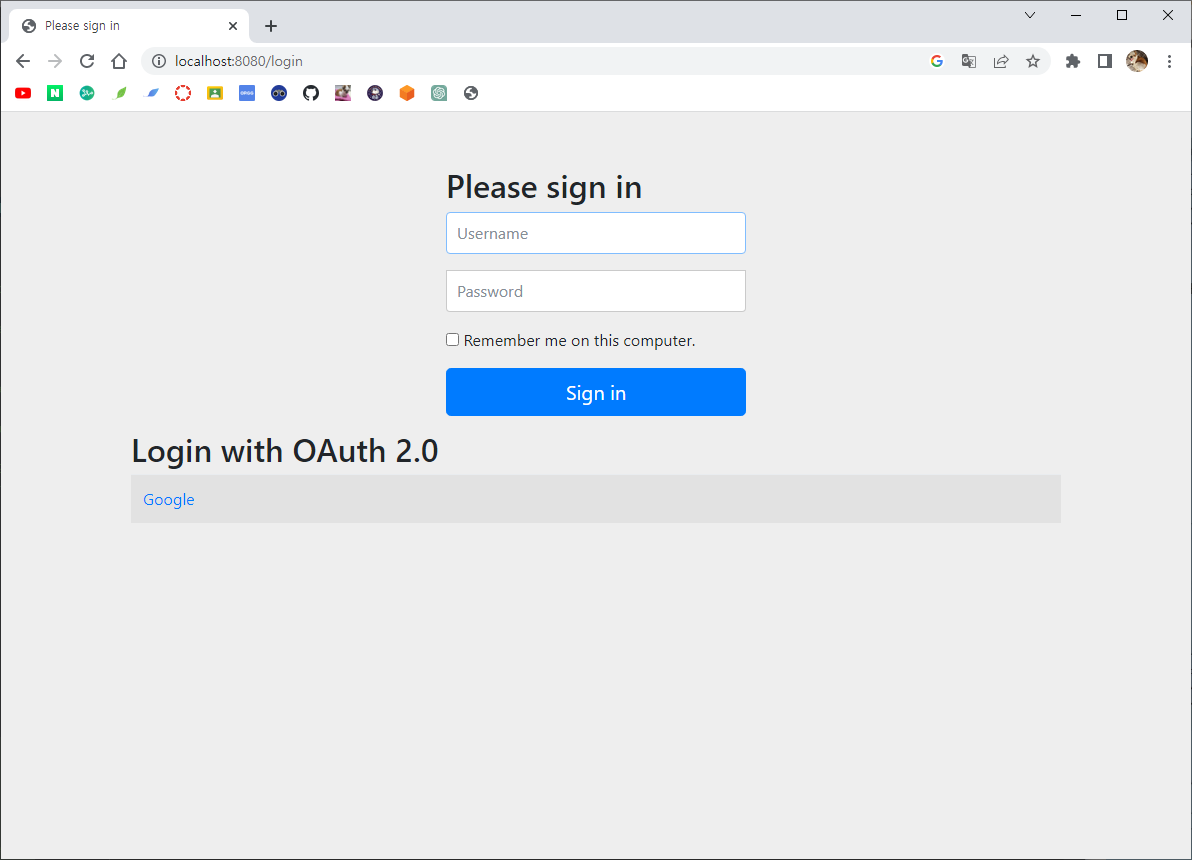Viewport: 1192px width, 860px height.
Task: Focus the Password input field
Action: coord(595,291)
